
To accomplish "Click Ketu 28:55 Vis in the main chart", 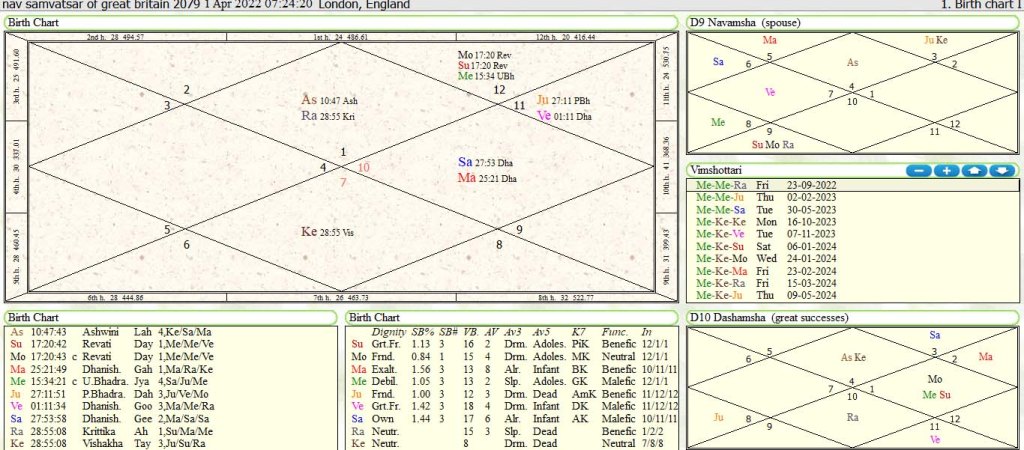I will pos(336,232).
